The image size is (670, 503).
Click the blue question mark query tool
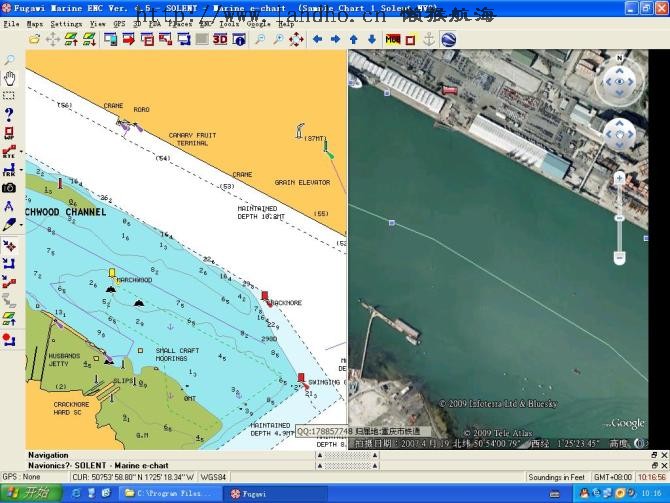(9, 114)
